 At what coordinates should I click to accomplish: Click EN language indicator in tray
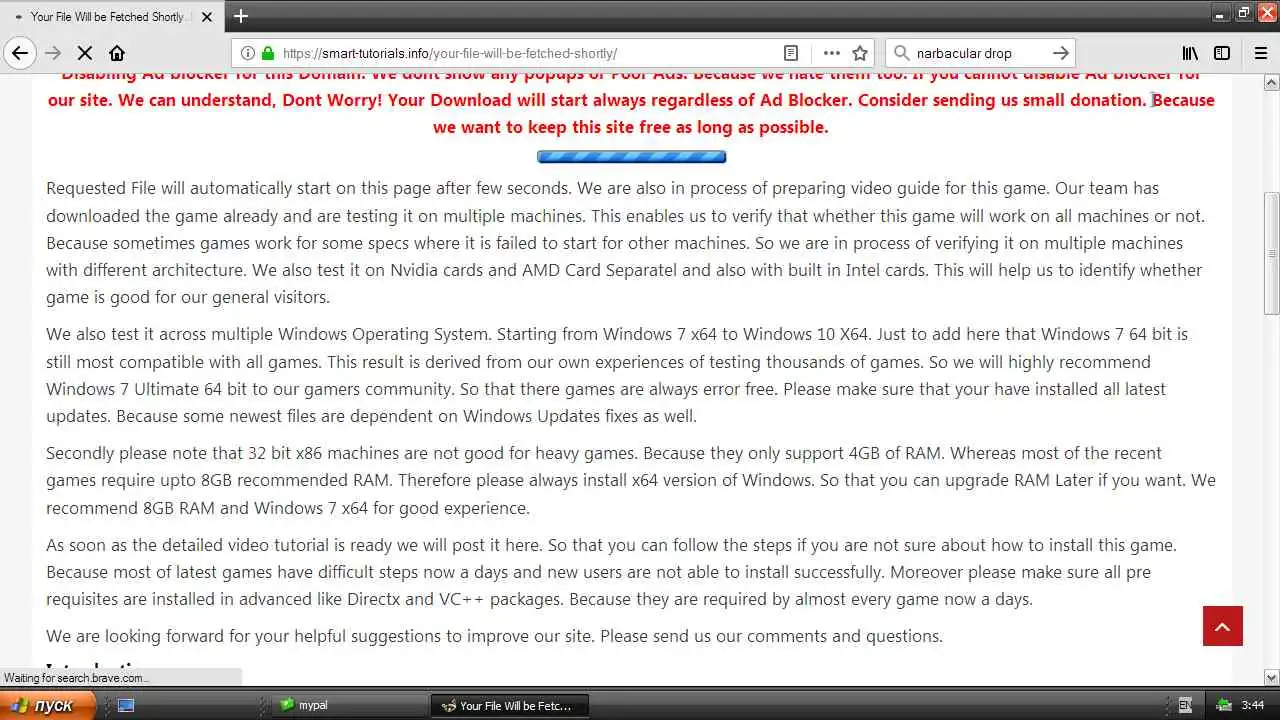[1185, 705]
